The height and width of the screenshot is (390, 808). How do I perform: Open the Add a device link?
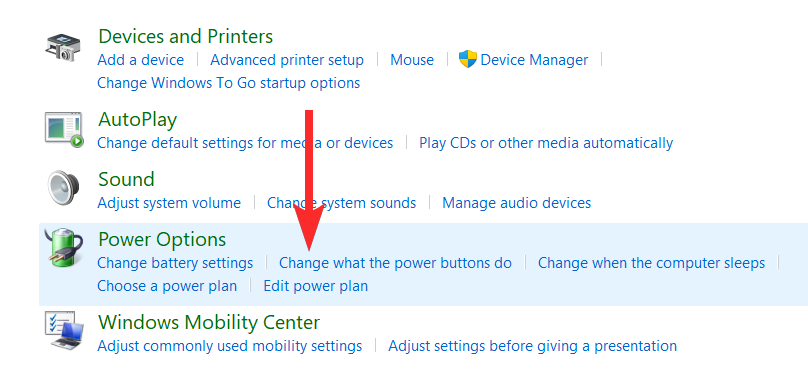tap(141, 60)
